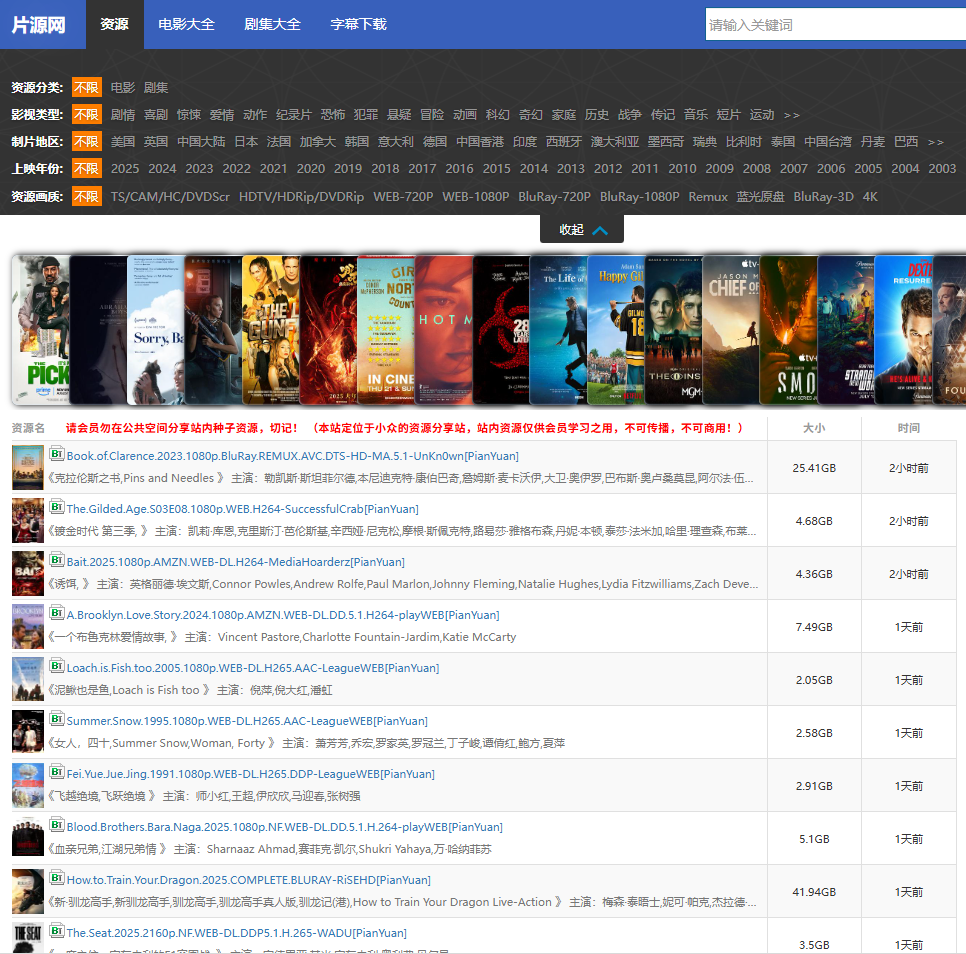Click the BT icon beside Blood.Brothers.Bara.Naga
Image resolution: width=966 pixels, height=954 pixels.
[57, 825]
